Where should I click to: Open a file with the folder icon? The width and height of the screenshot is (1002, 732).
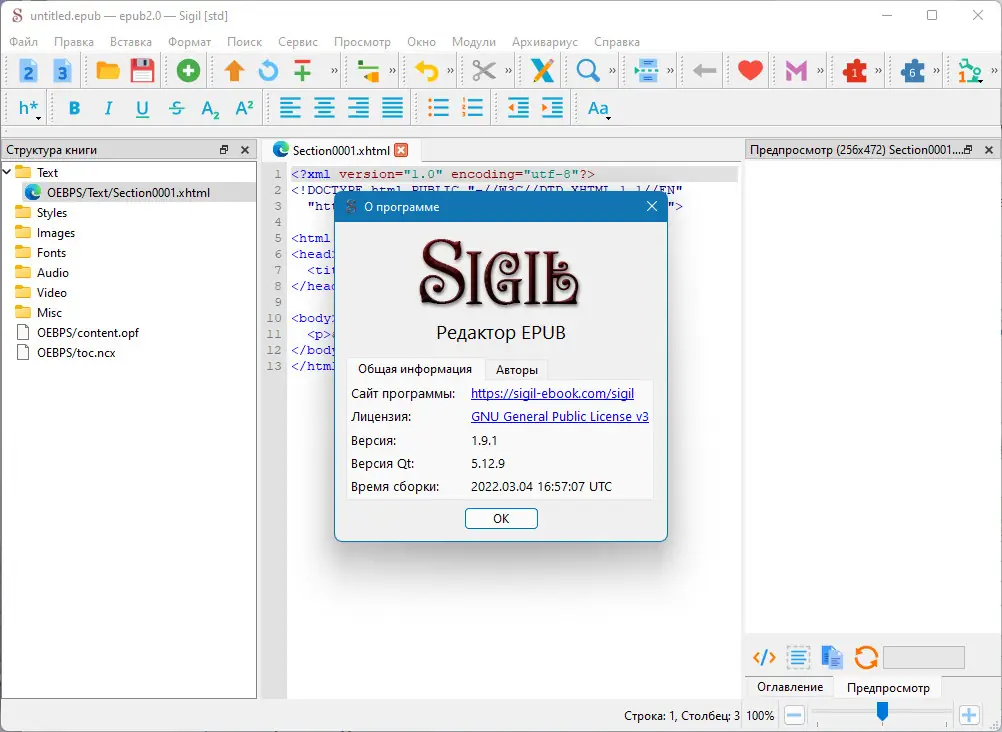click(x=108, y=70)
